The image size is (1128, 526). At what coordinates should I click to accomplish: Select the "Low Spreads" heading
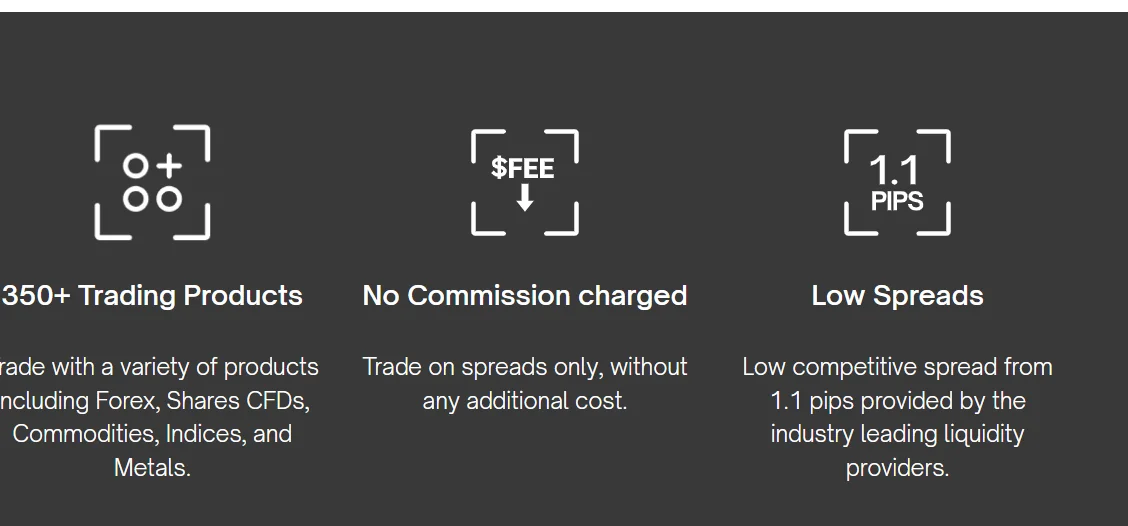[x=897, y=296]
